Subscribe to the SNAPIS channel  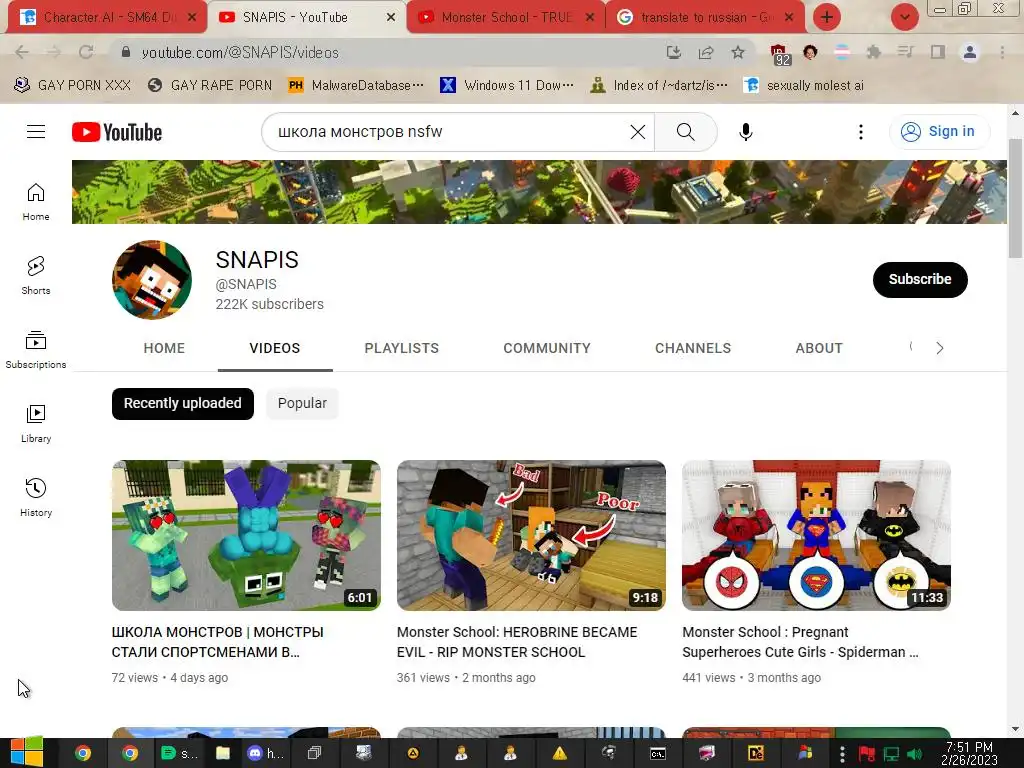[920, 280]
